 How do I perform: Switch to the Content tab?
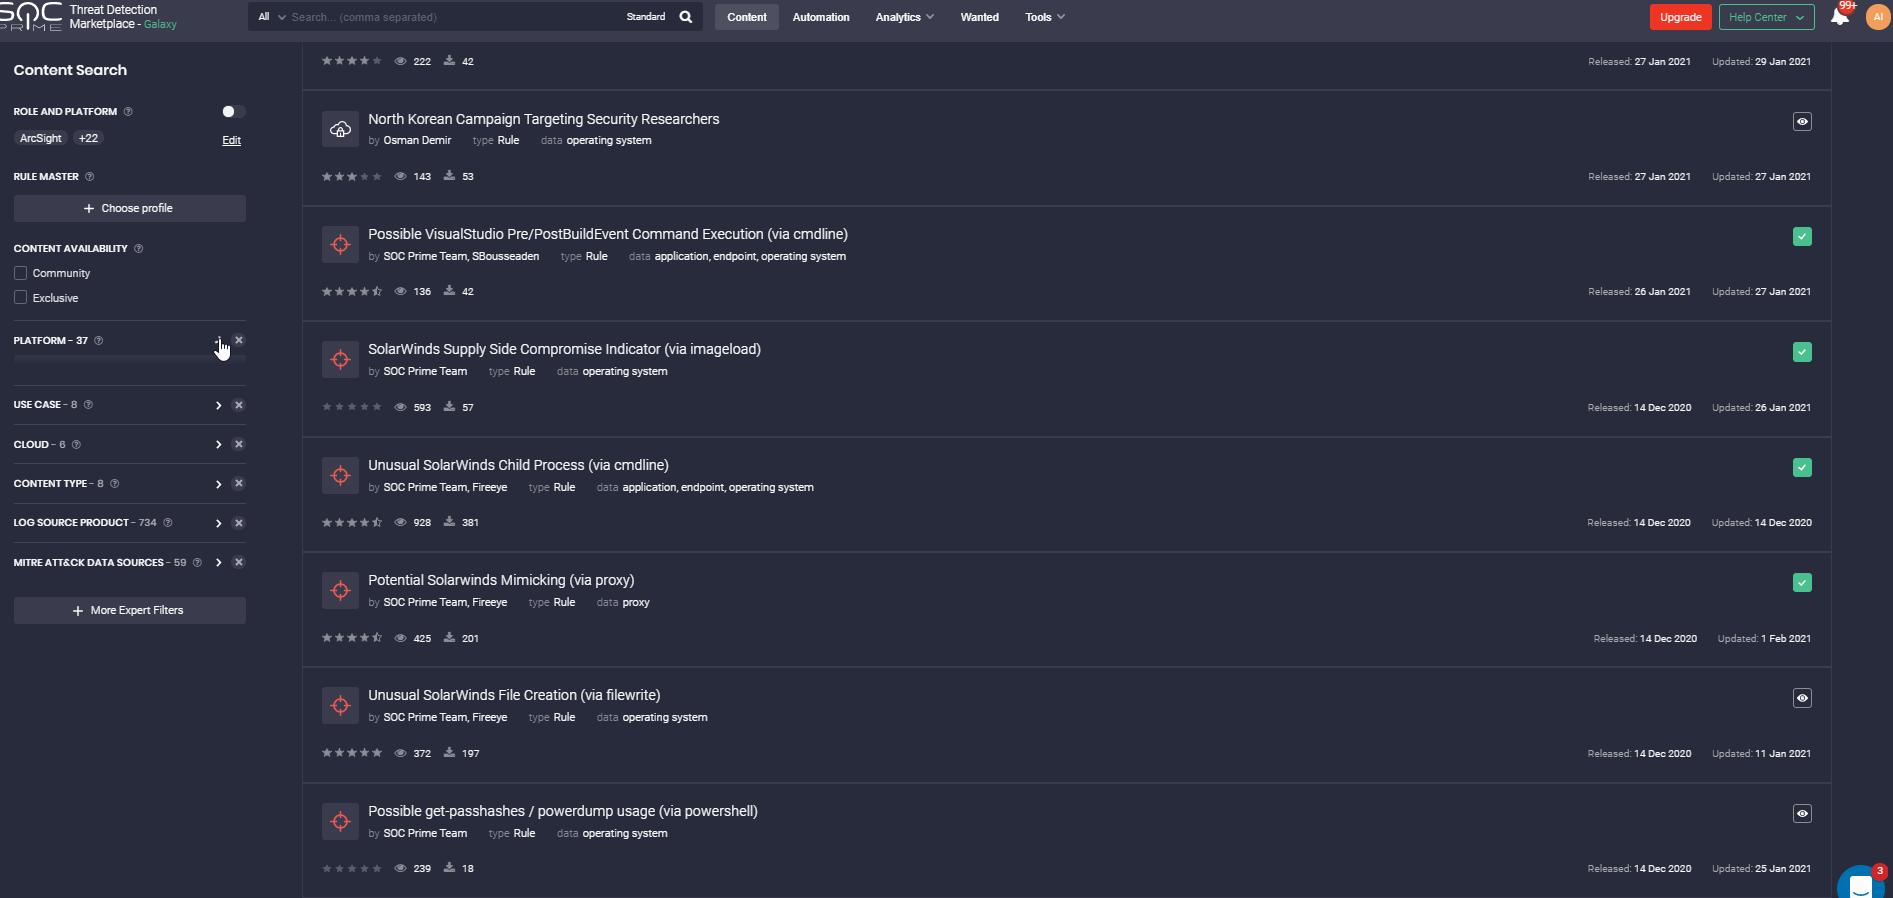747,17
